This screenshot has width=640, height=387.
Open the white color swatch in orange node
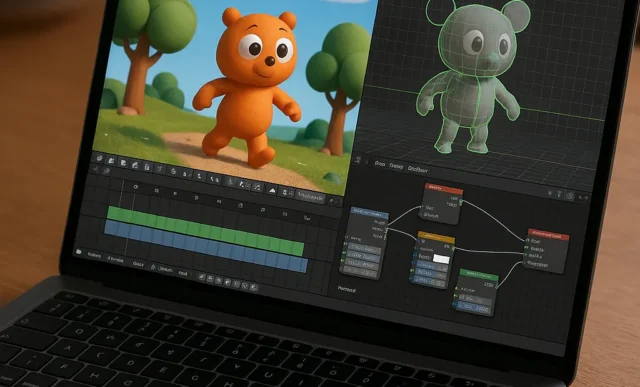click(x=441, y=258)
